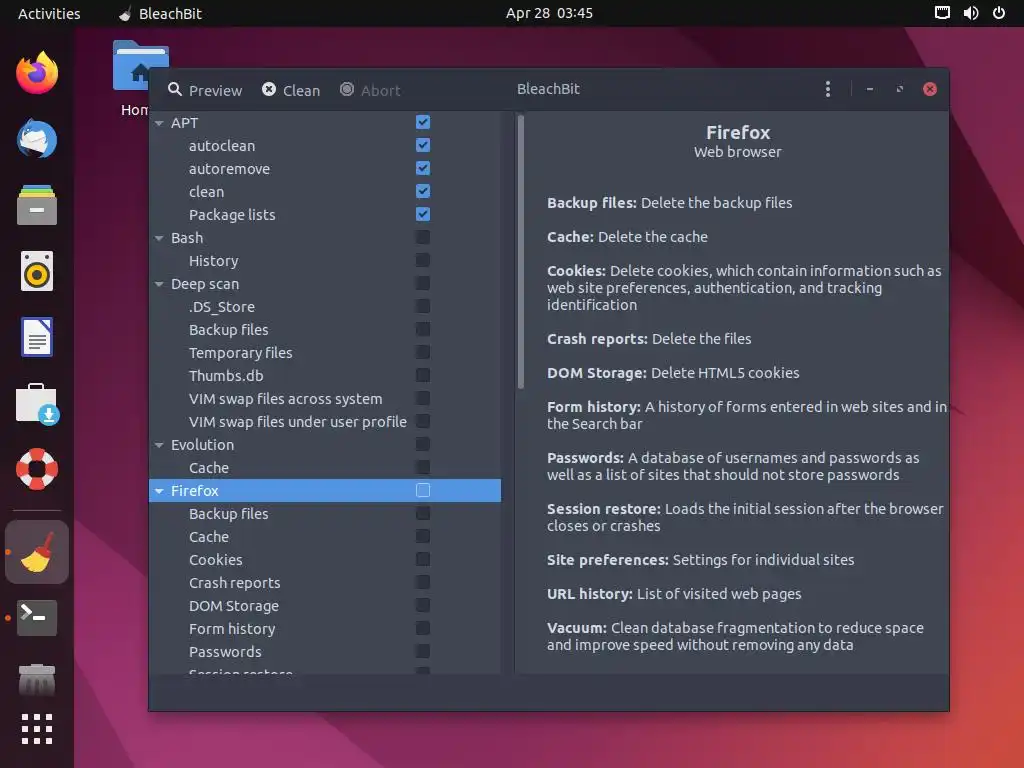The width and height of the screenshot is (1024, 768).
Task: Click the BleachBit broom dock icon
Action: (37, 552)
